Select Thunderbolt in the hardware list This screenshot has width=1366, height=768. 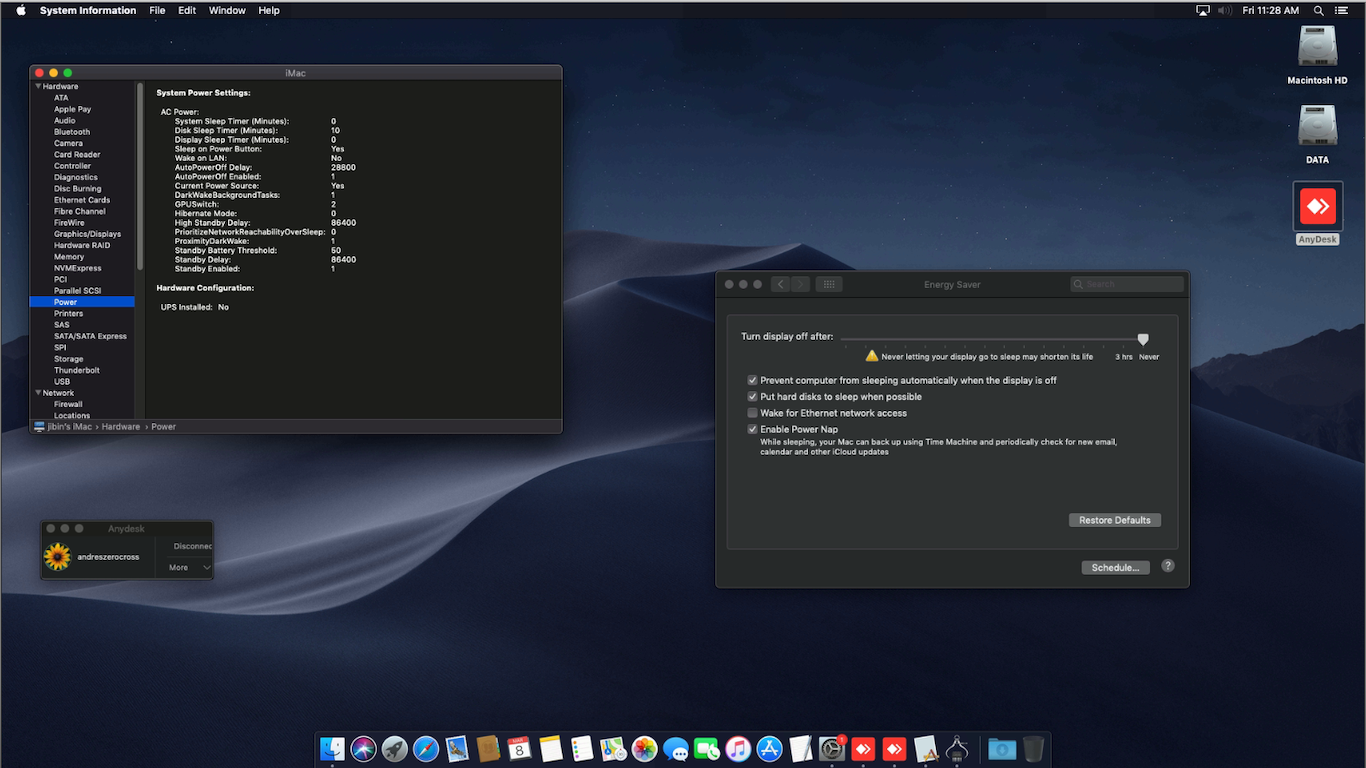[x=77, y=370]
